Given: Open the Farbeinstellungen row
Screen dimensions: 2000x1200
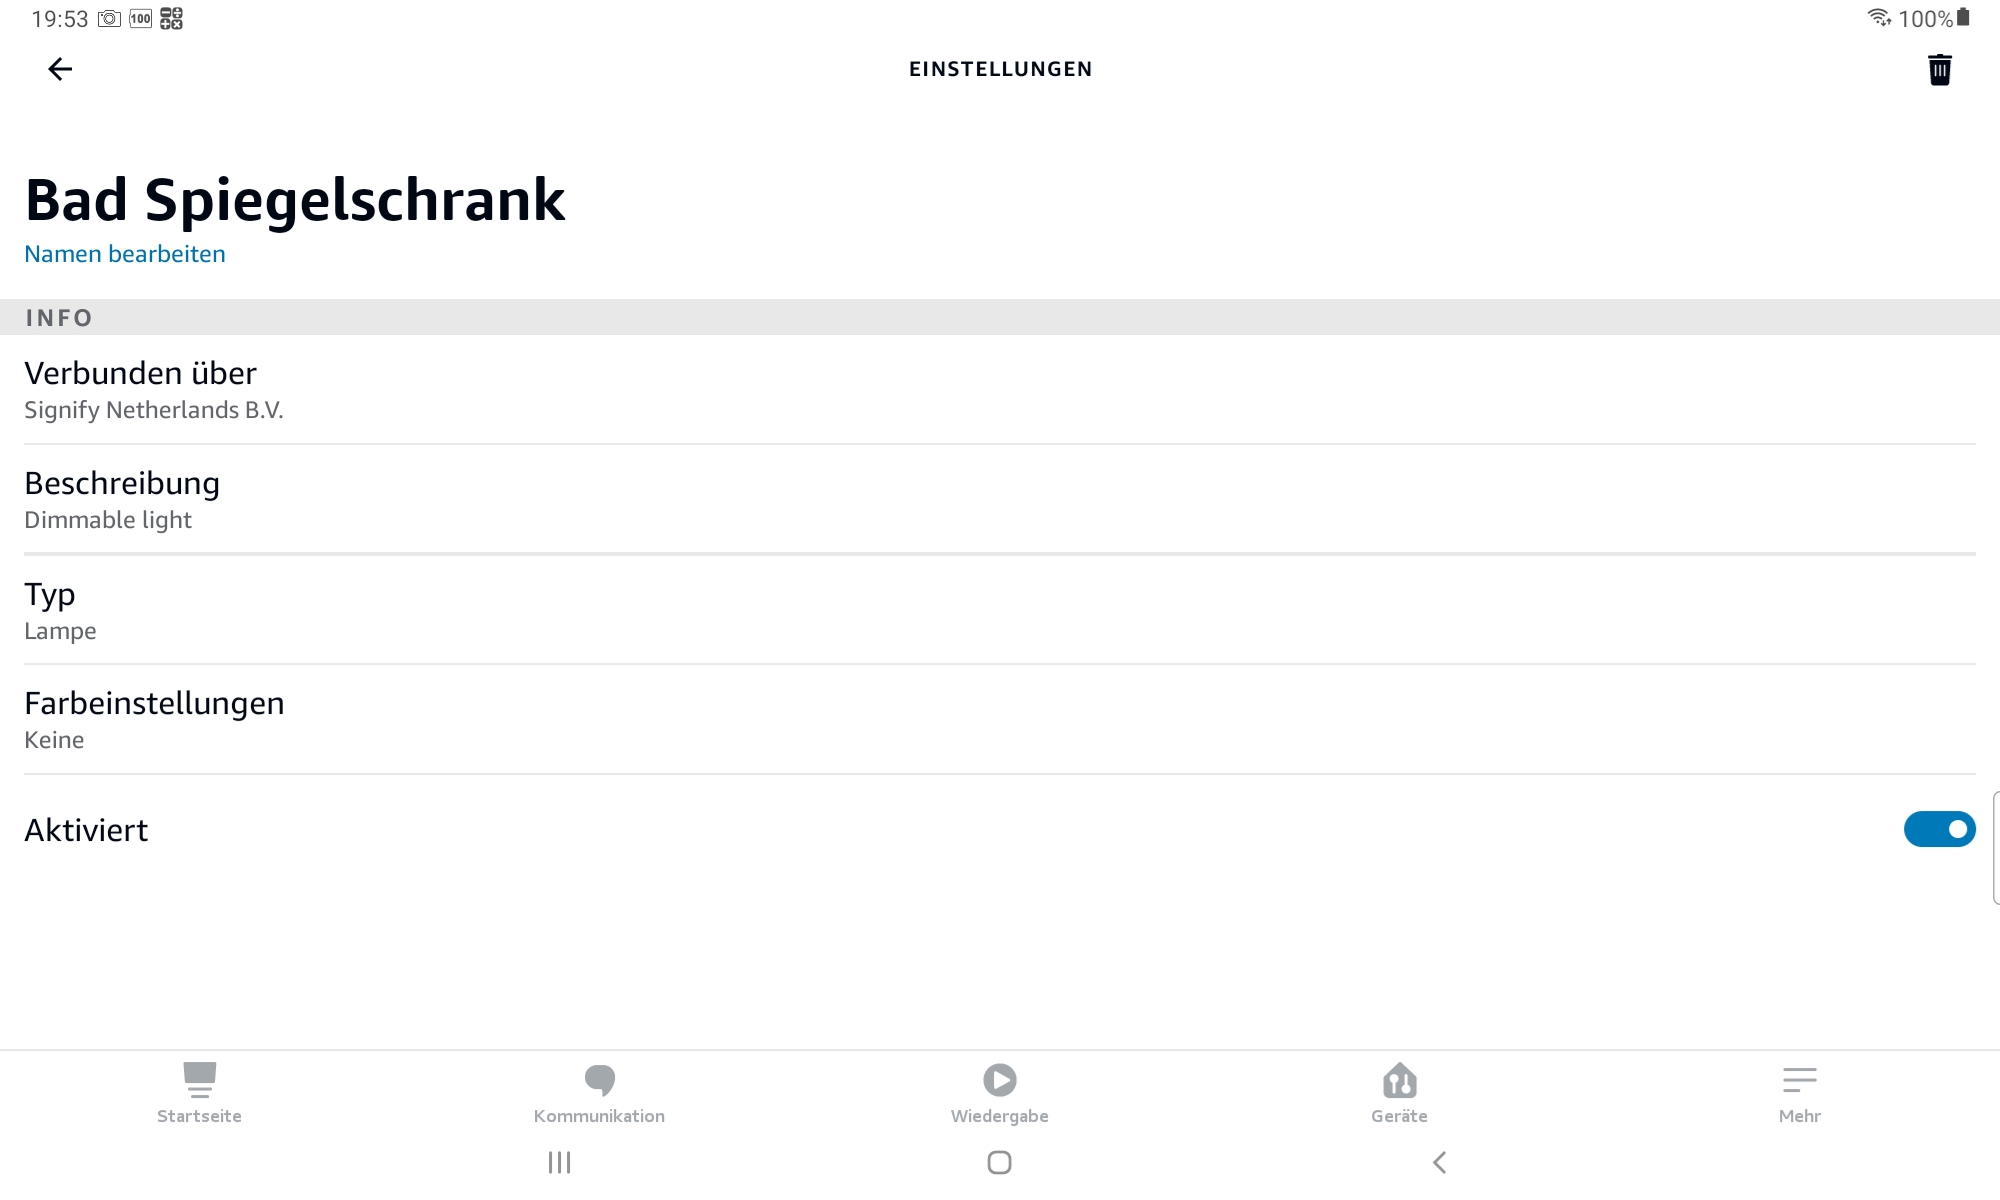Looking at the screenshot, I should coord(1000,720).
